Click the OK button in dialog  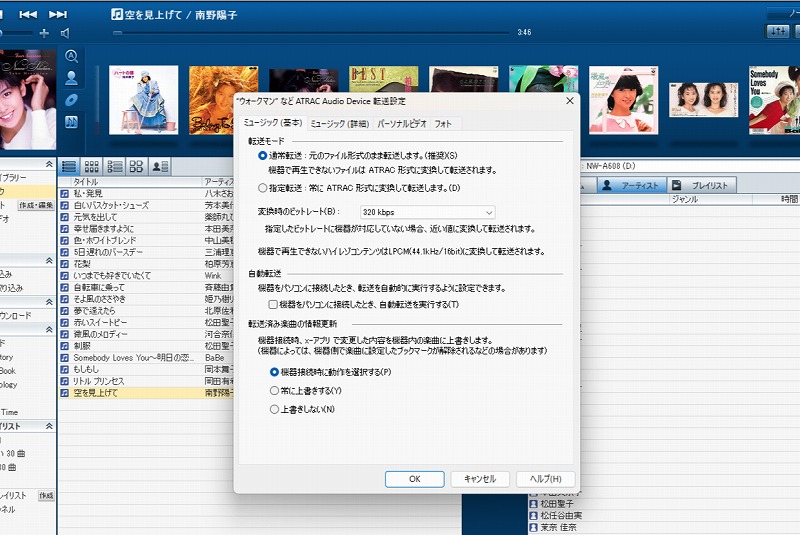coord(413,479)
